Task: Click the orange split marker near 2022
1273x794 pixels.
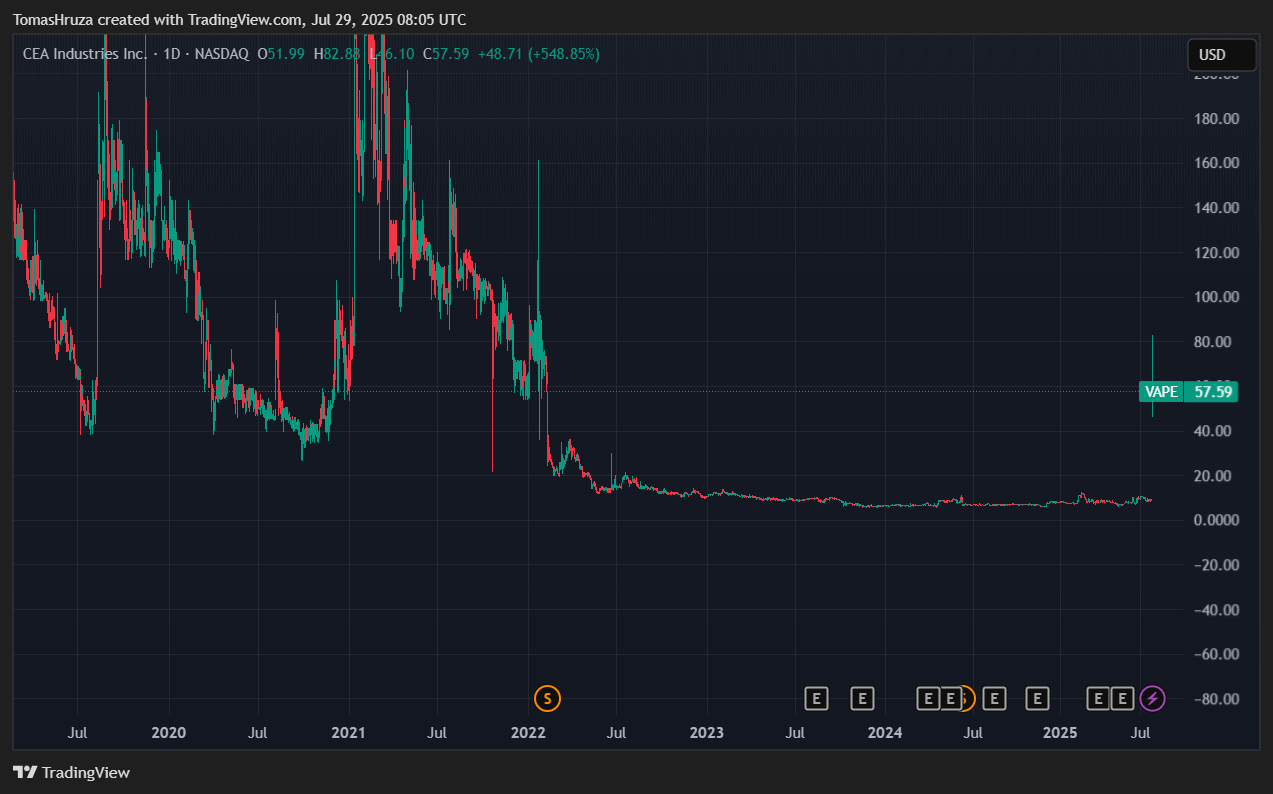Action: (547, 698)
